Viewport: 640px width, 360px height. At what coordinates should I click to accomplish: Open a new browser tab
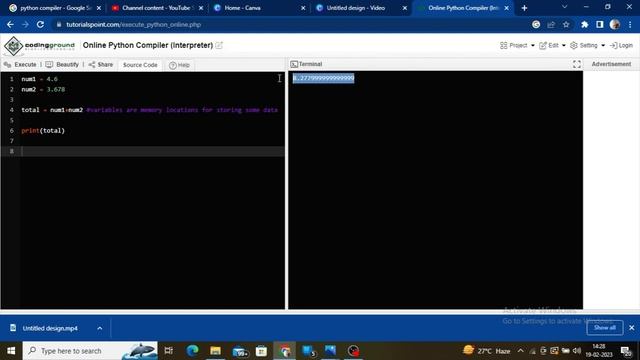coord(524,8)
